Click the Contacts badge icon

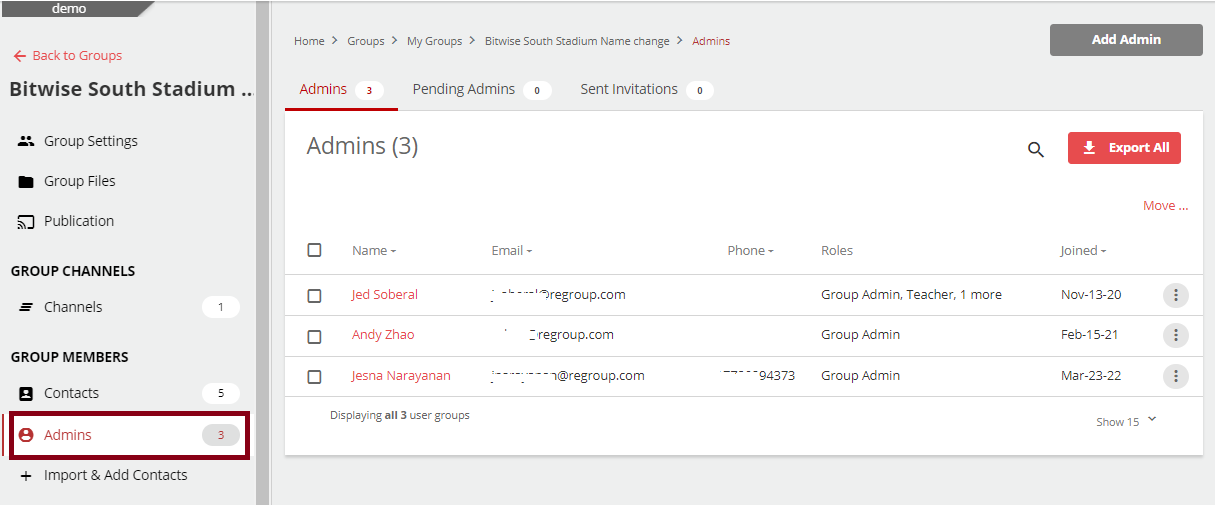[x=27, y=393]
